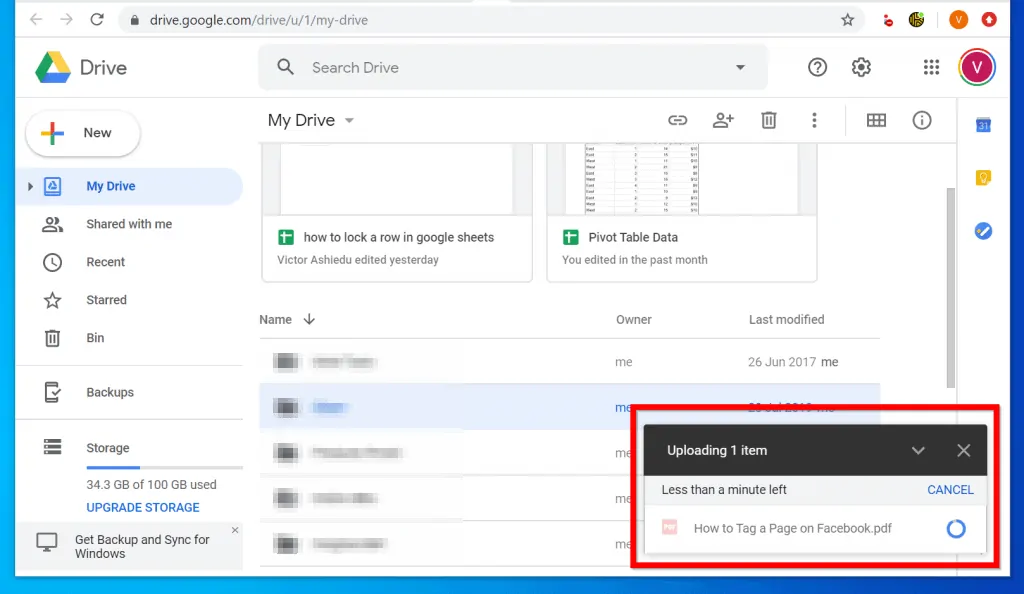Click the Share add-person icon

point(723,121)
